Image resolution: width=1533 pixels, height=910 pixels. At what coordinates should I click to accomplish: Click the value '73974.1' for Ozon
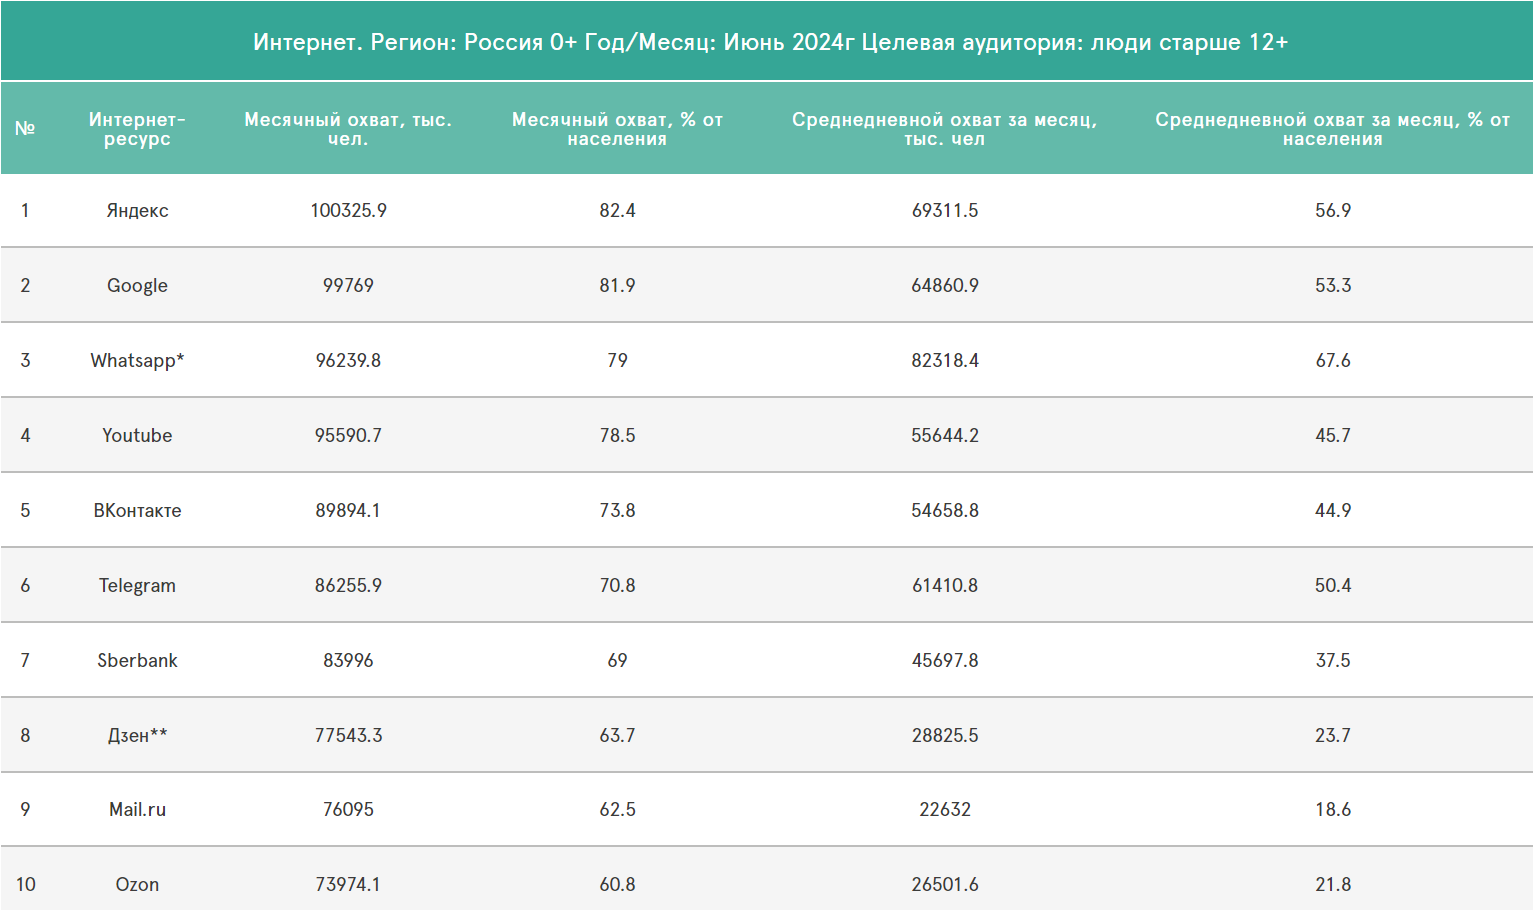(348, 884)
